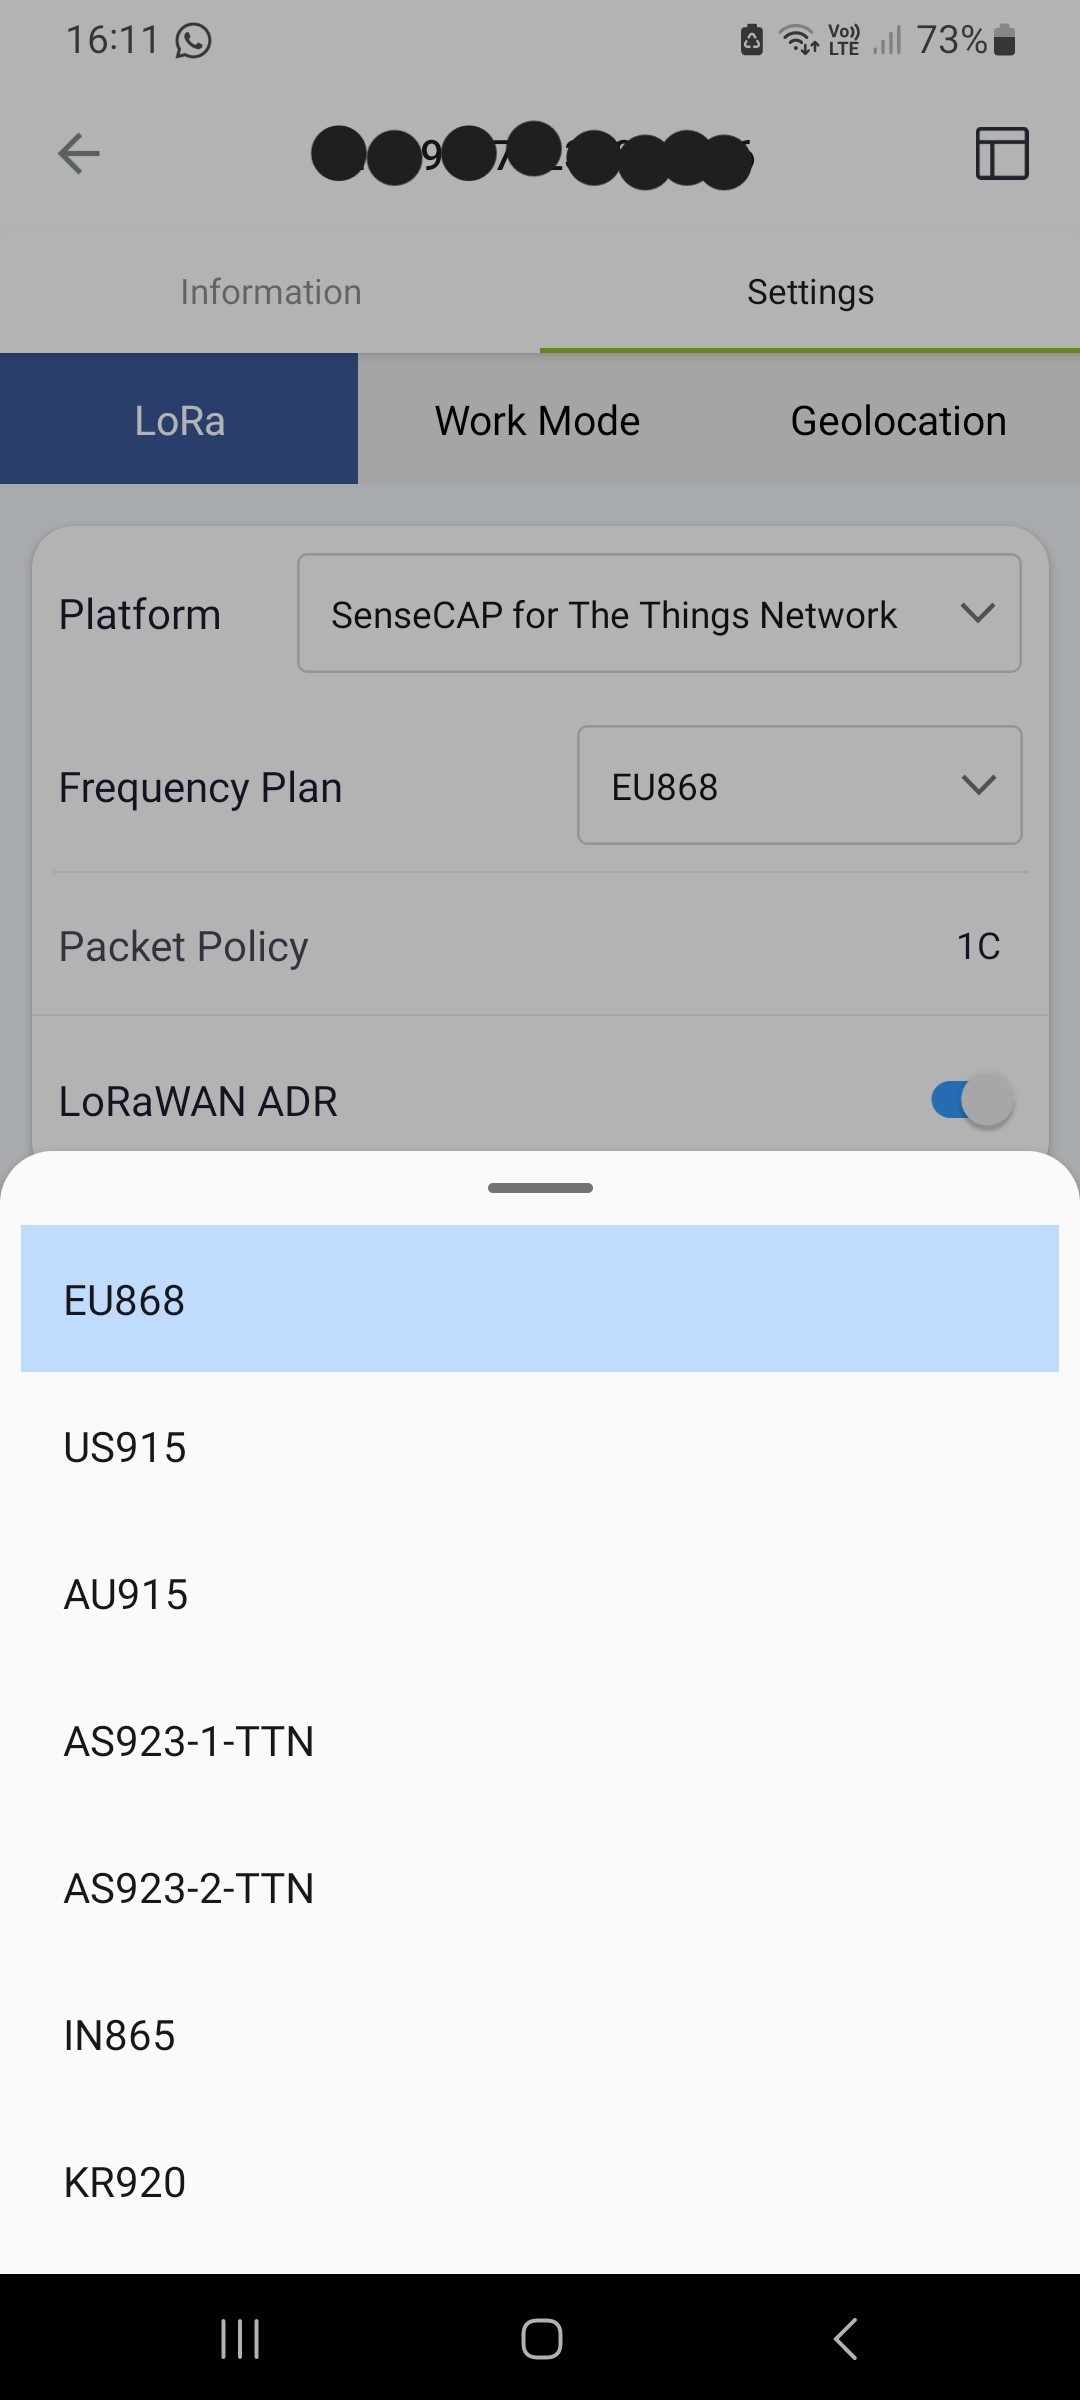Image resolution: width=1080 pixels, height=2400 pixels.
Task: Select AU915 frequency plan option
Action: pos(540,1594)
